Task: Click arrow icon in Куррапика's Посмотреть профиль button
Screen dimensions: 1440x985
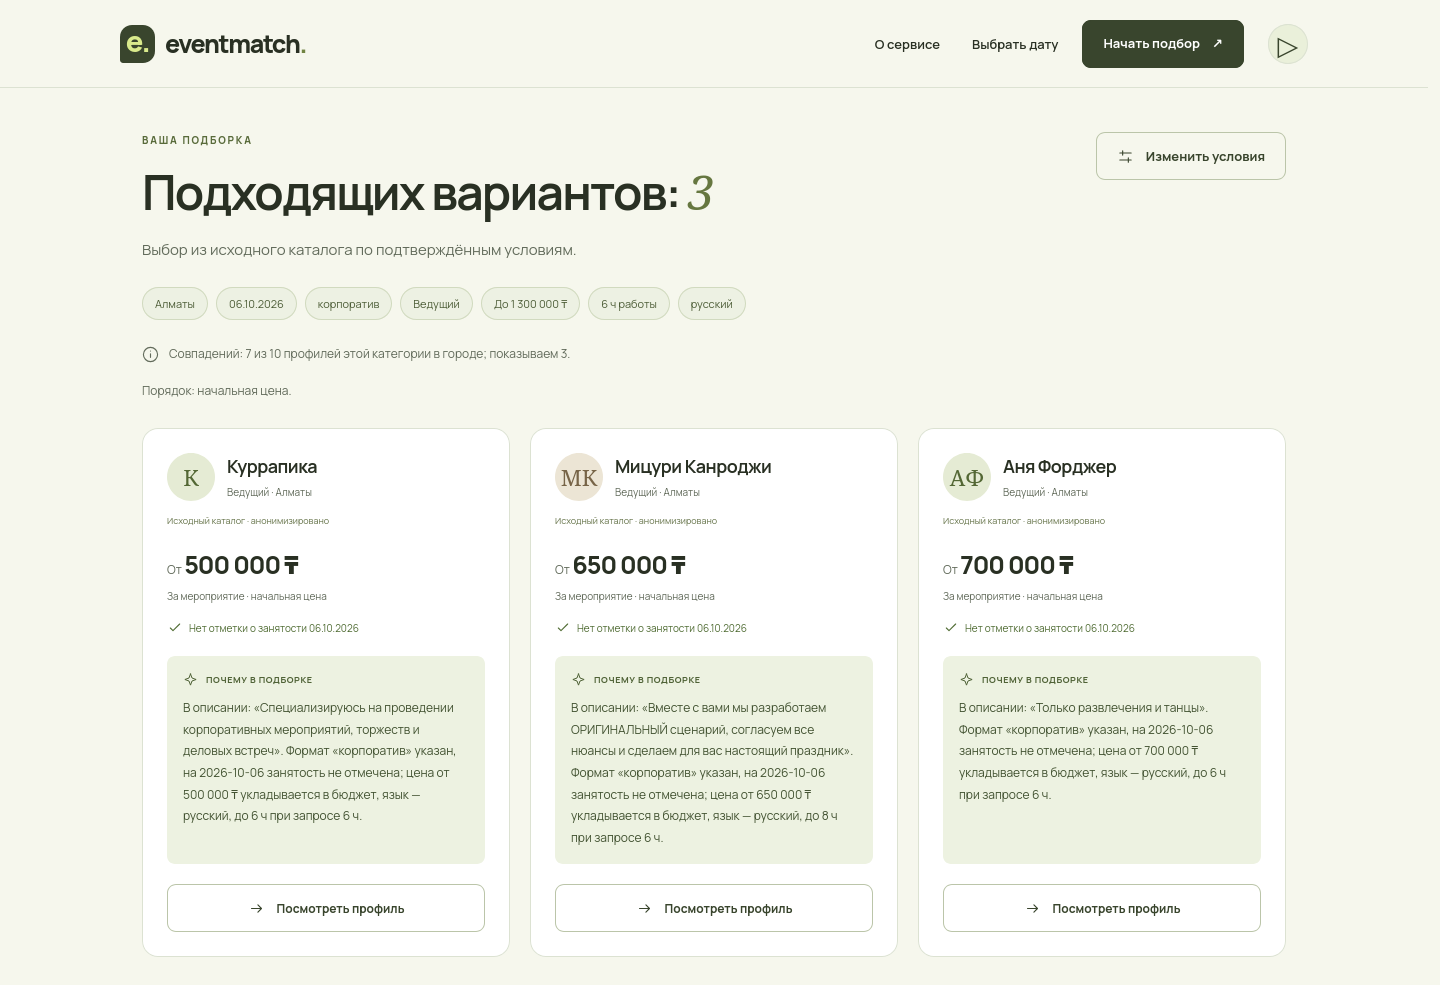Action: tap(256, 909)
